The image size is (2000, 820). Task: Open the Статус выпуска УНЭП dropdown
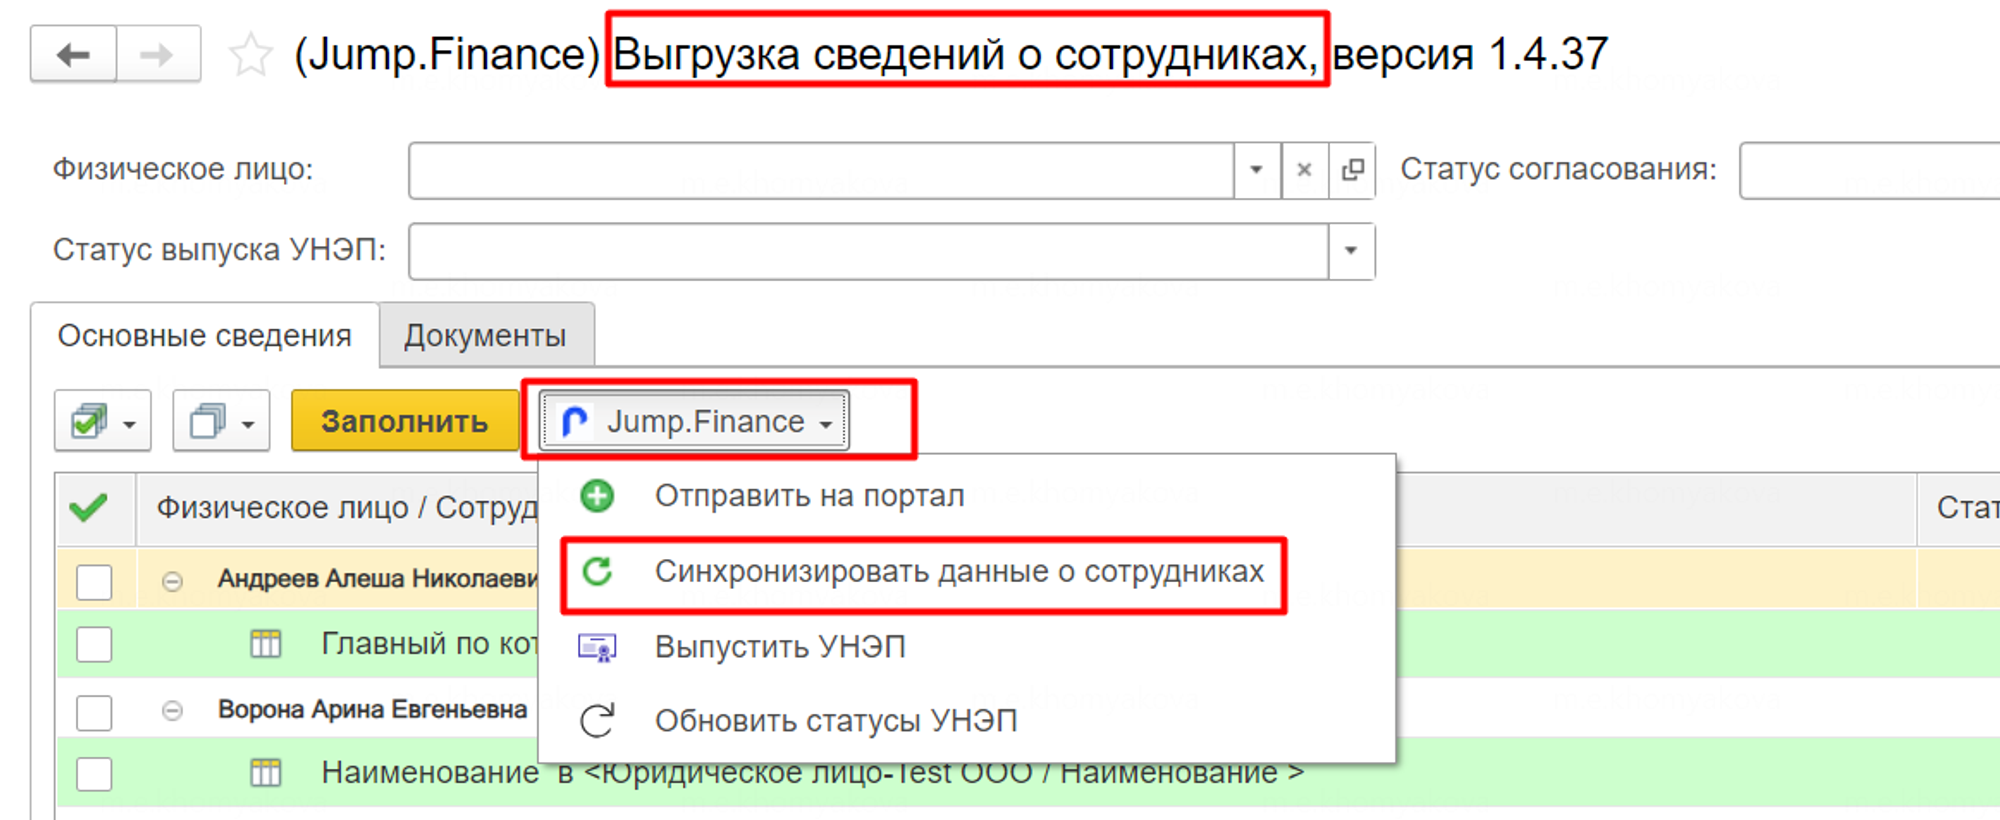click(1350, 250)
